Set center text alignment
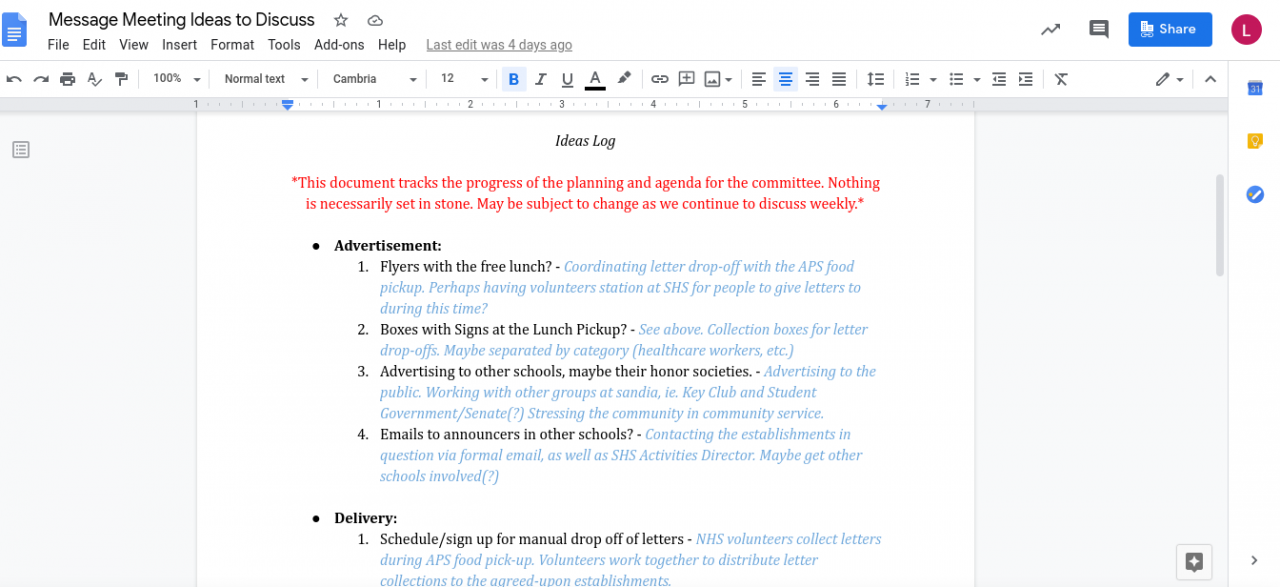The width and height of the screenshot is (1280, 587). point(786,79)
